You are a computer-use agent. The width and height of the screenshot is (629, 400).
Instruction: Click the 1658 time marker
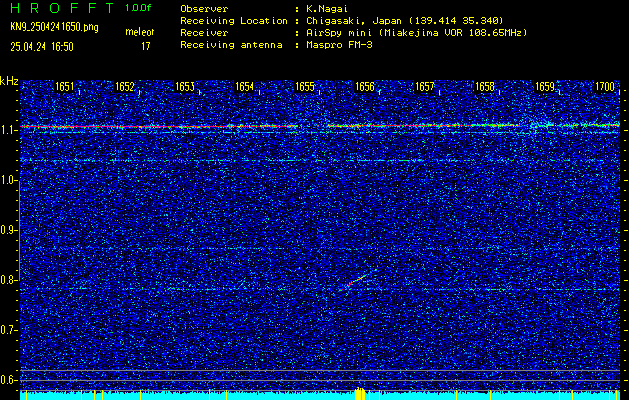coord(485,86)
